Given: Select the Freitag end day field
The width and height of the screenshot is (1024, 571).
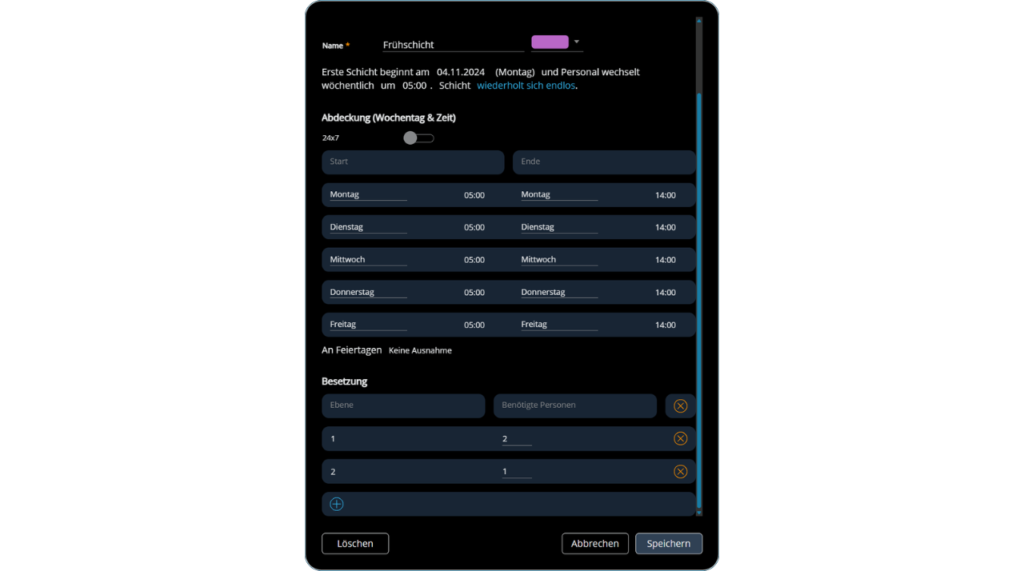Looking at the screenshot, I should pos(559,324).
